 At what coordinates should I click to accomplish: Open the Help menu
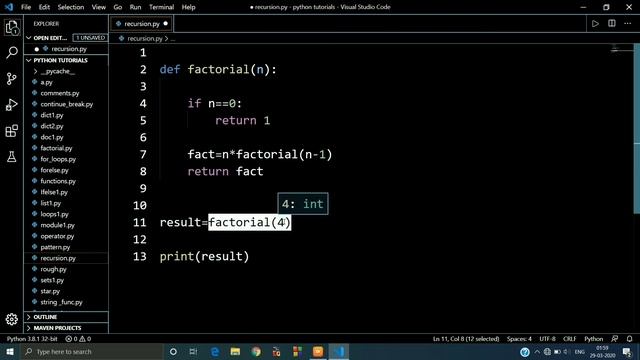pos(188,7)
